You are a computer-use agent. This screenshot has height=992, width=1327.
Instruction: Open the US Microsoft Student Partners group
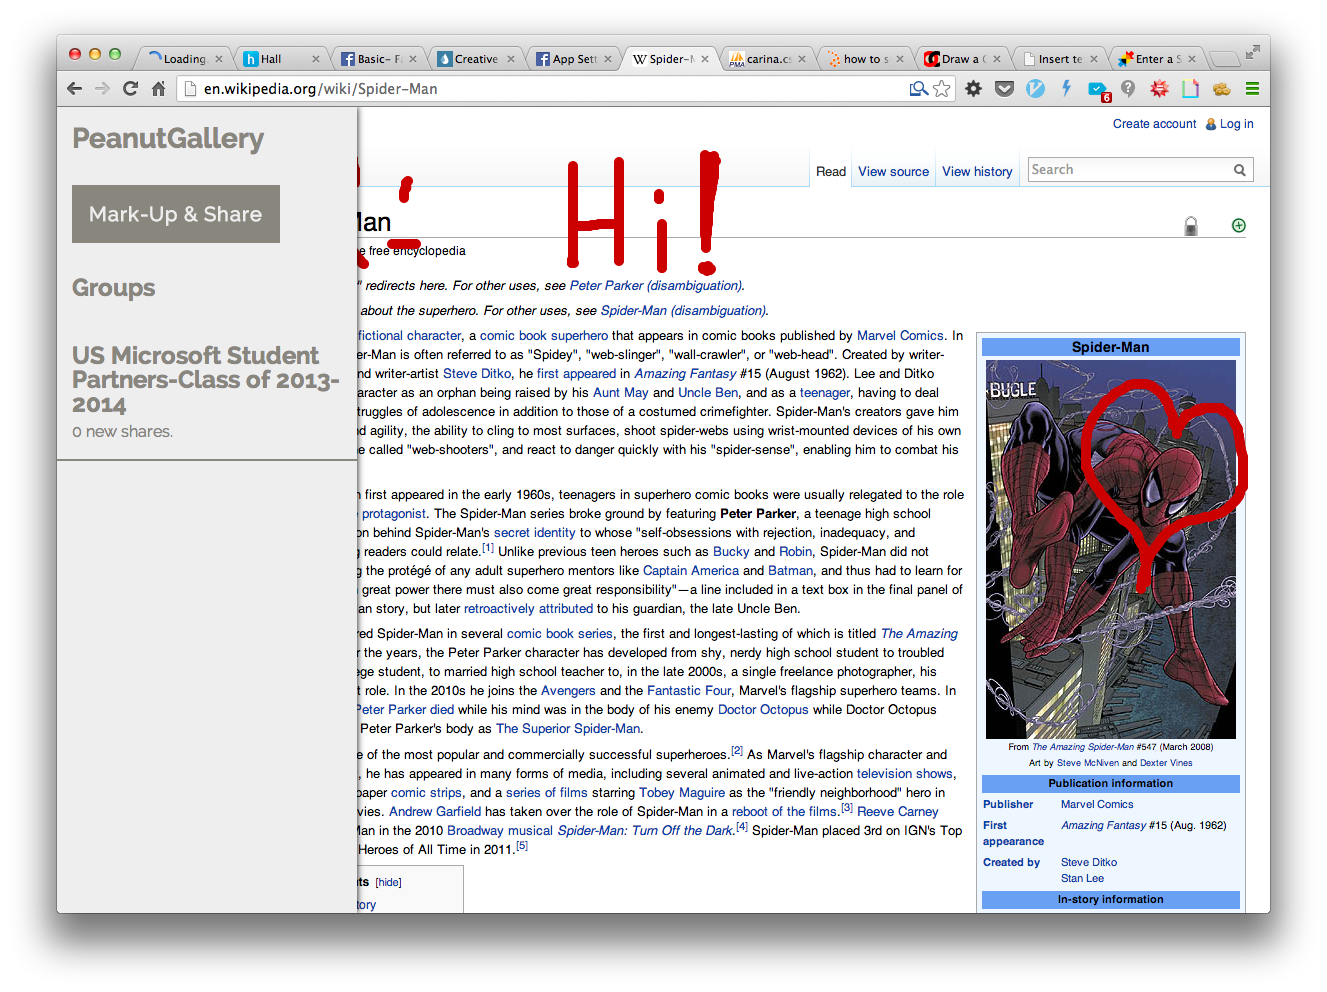point(205,380)
